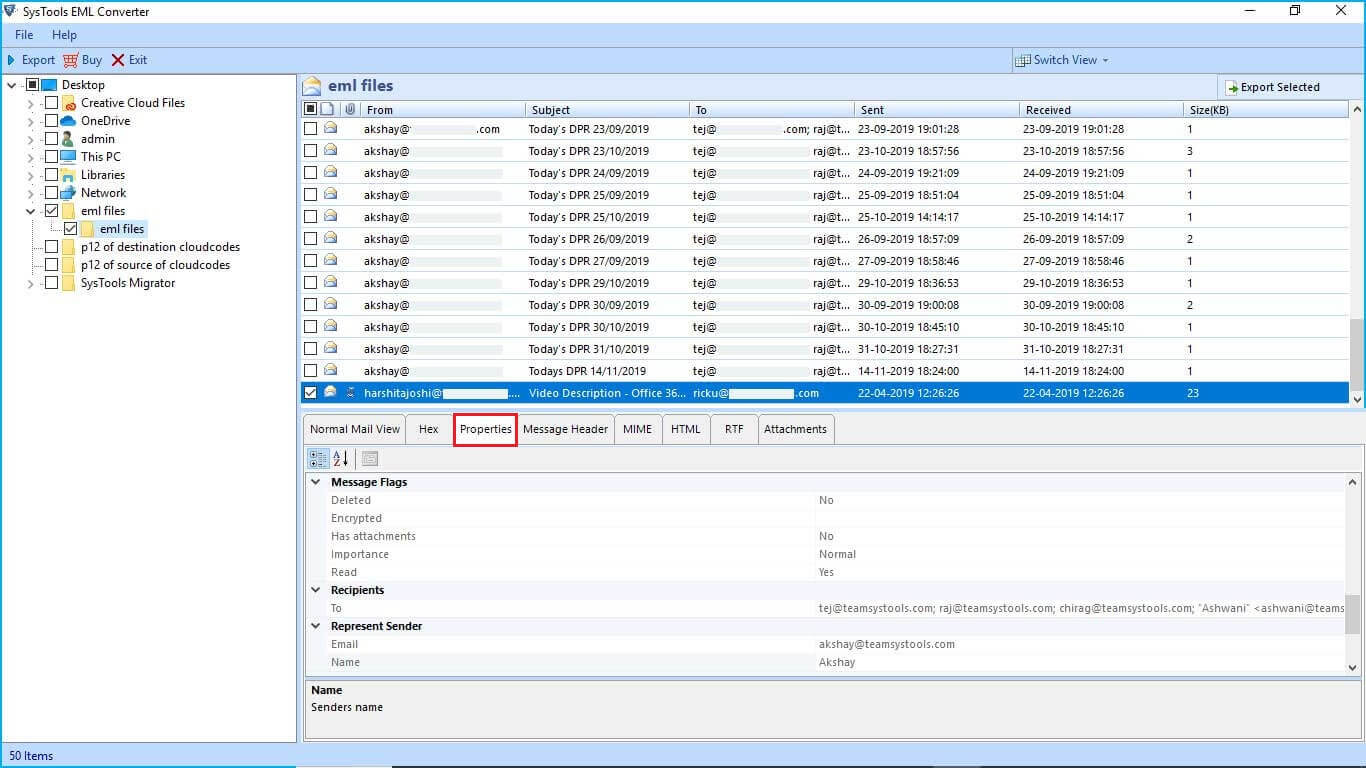Viewport: 1366px width, 768px height.
Task: Click envelope icon of Today's DPR 31/10/2019 row
Action: (x=330, y=349)
